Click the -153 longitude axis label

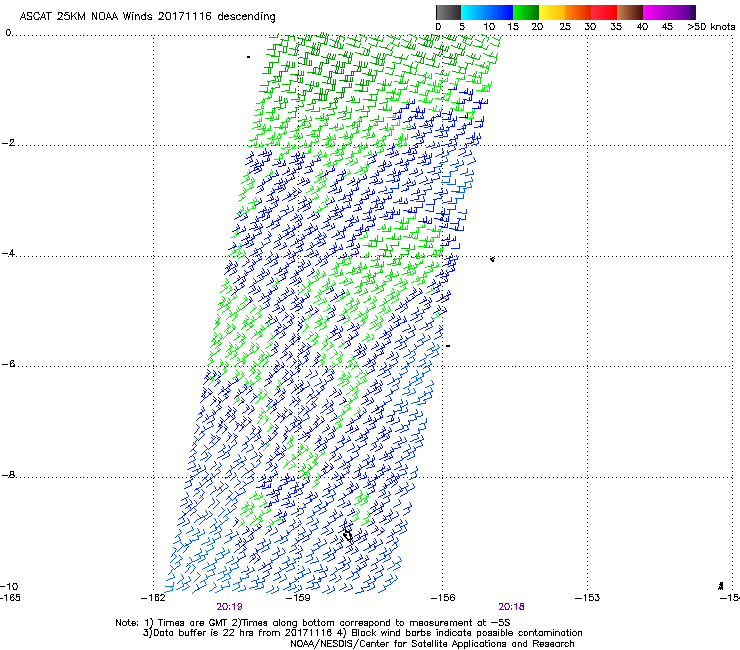coord(588,598)
